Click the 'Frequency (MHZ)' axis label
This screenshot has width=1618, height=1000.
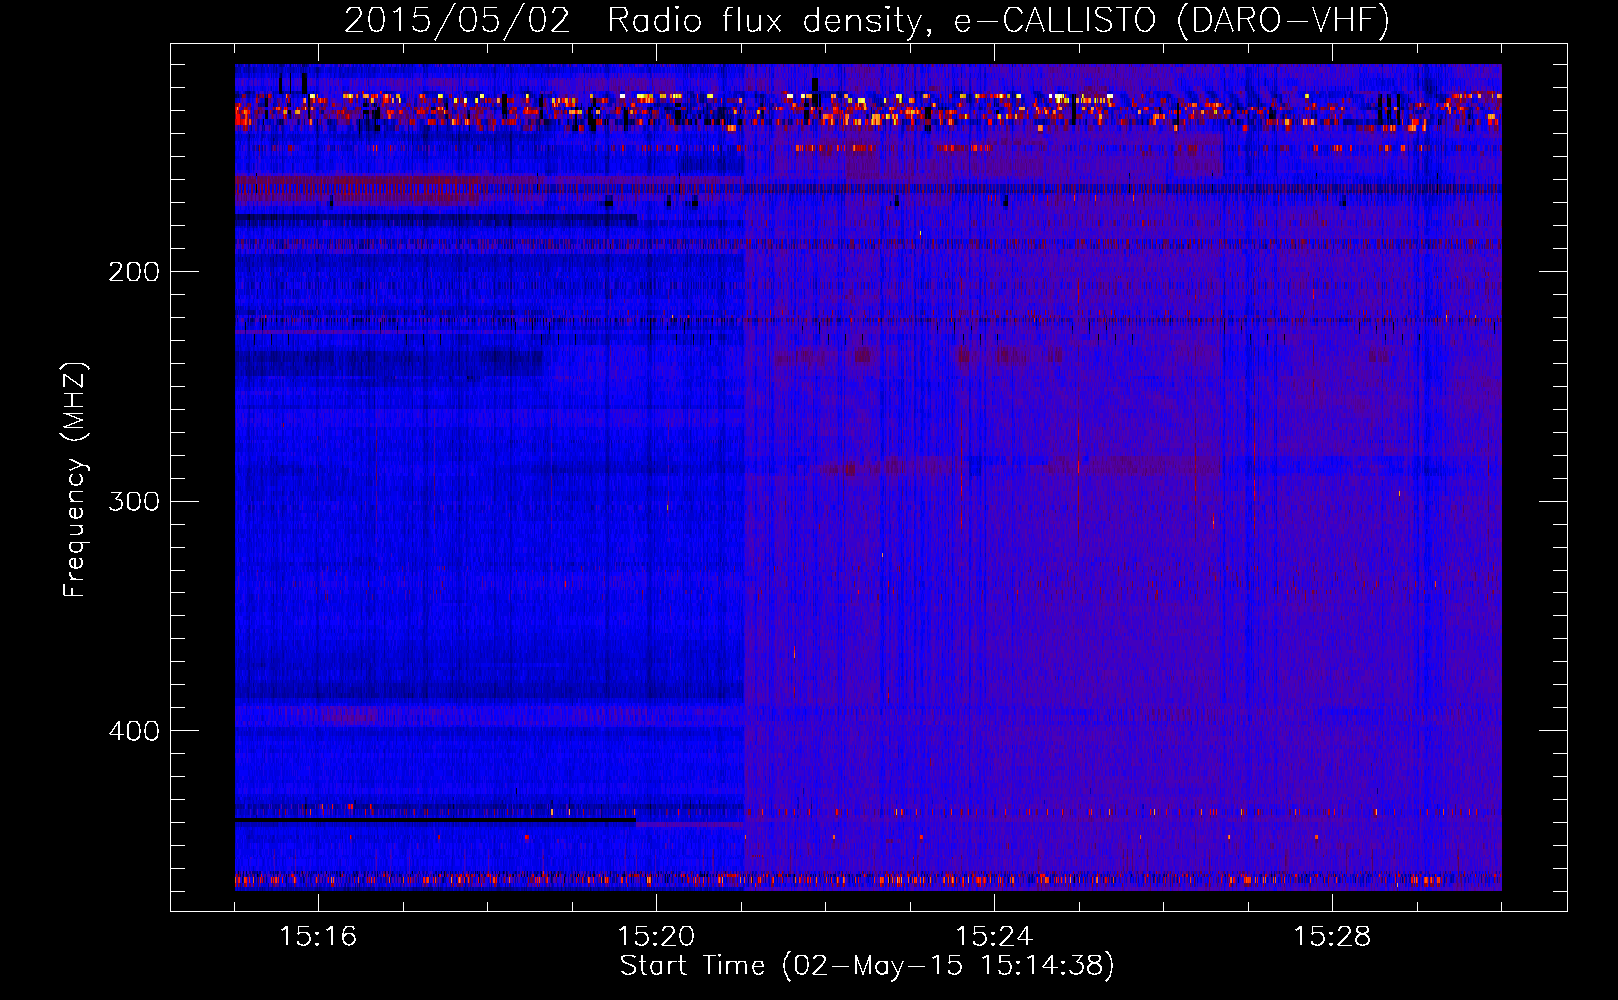75,479
